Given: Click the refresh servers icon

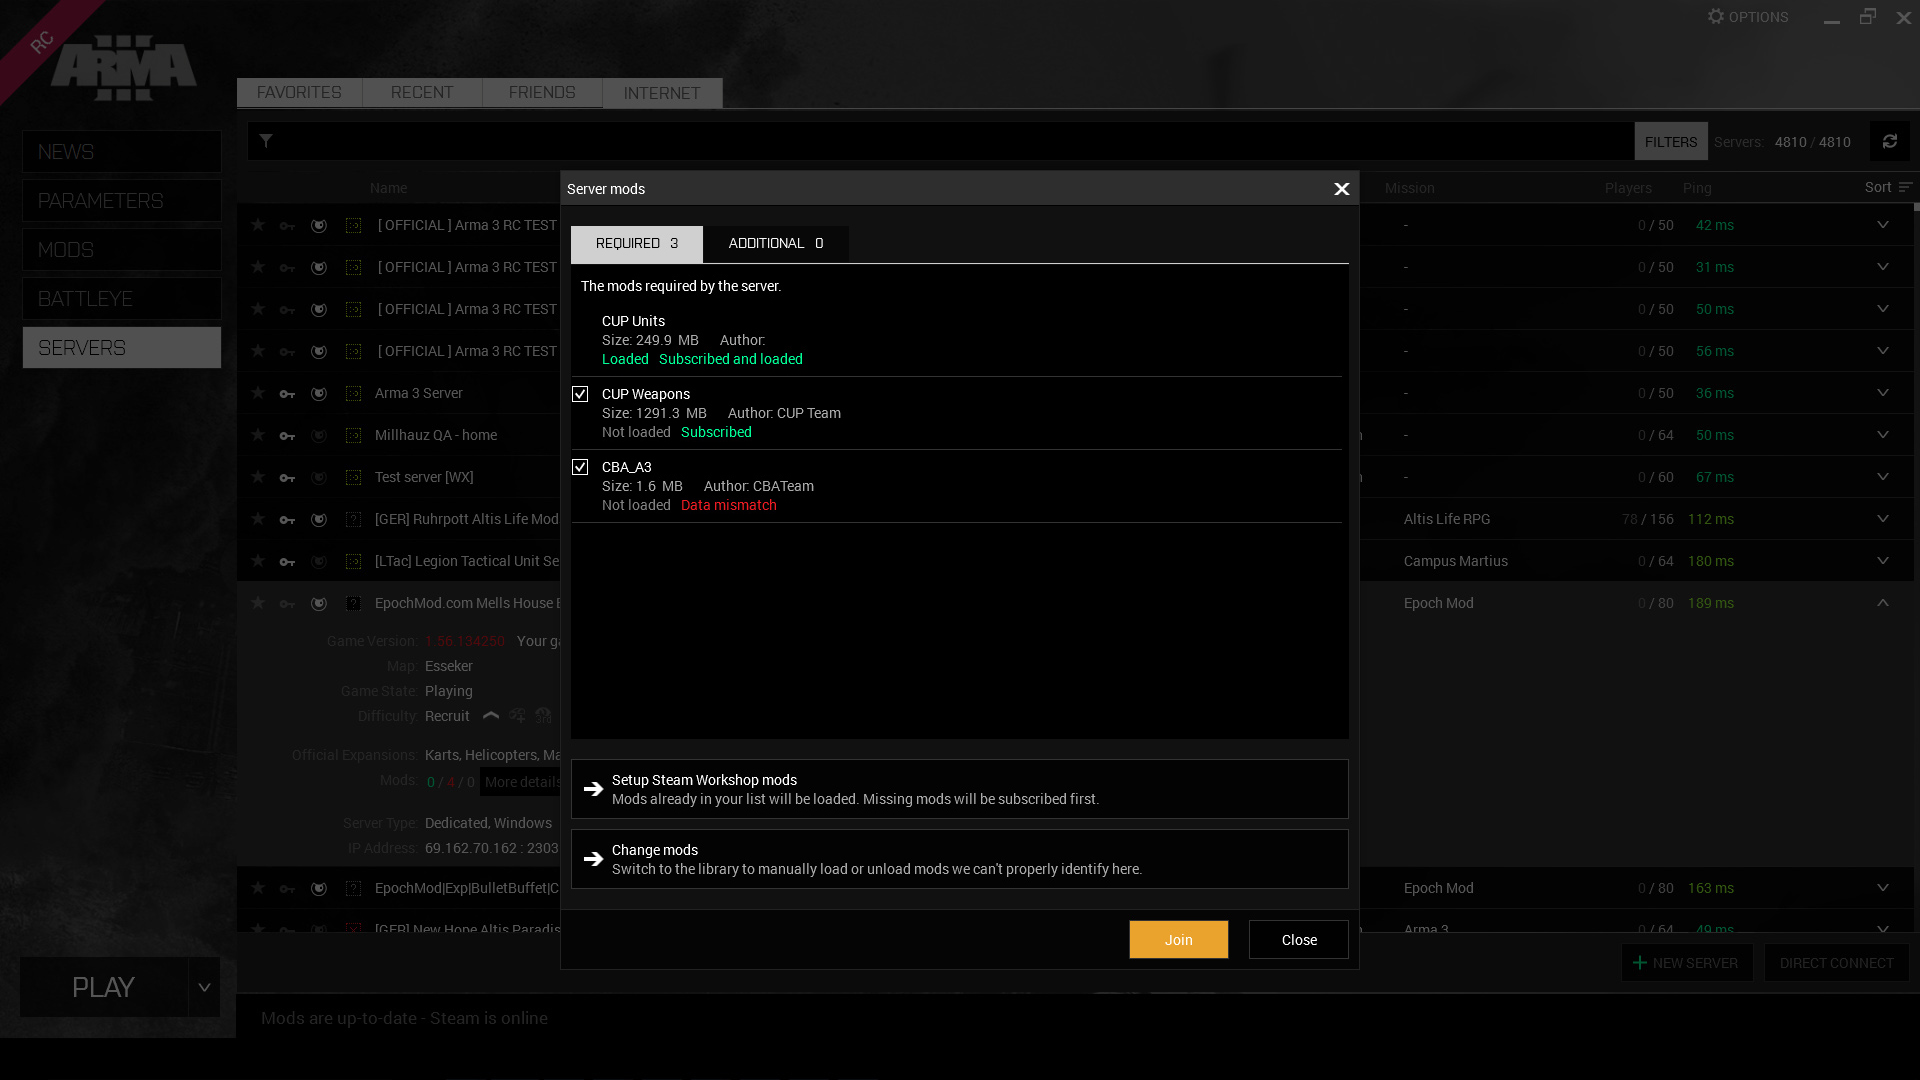Looking at the screenshot, I should pos(1889,141).
